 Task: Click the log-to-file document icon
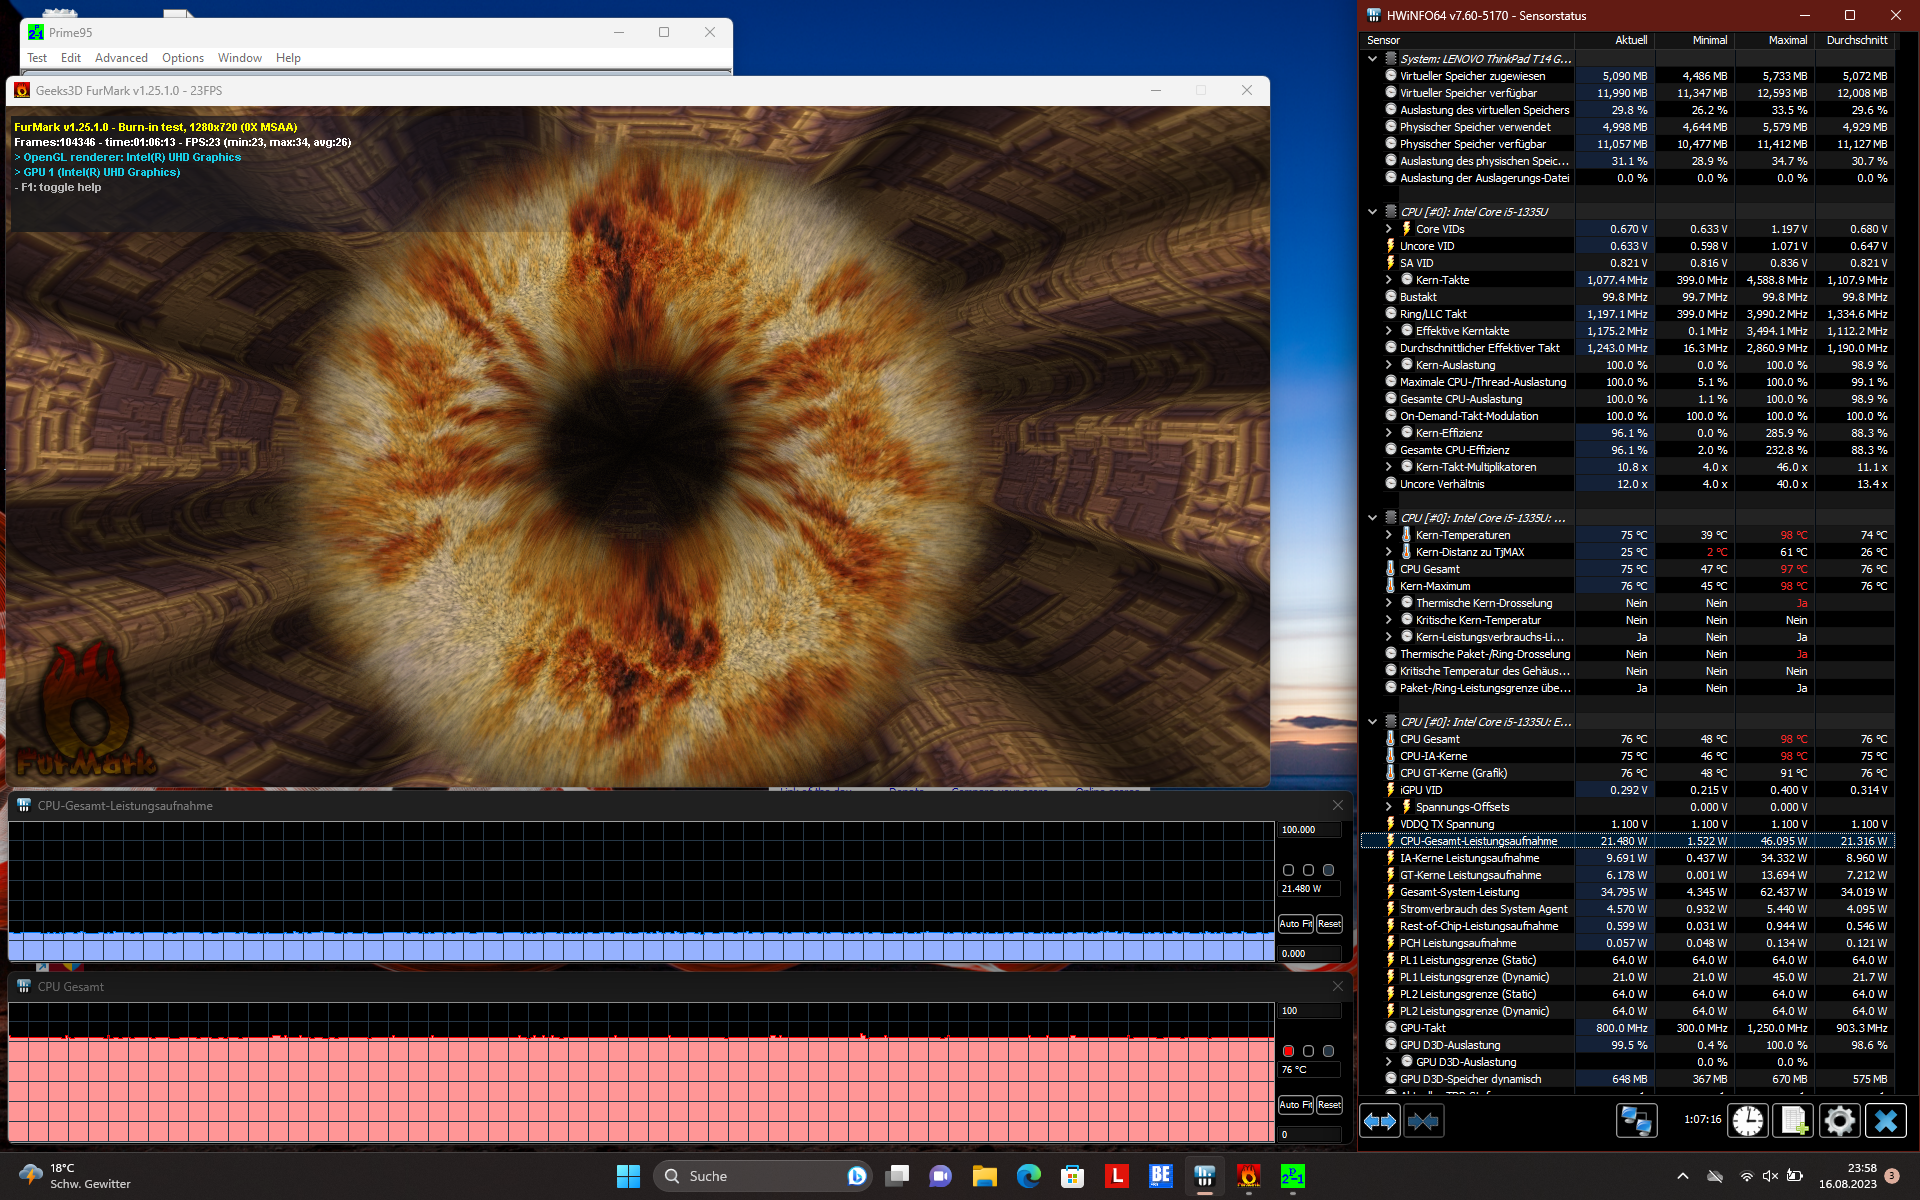[1793, 1120]
